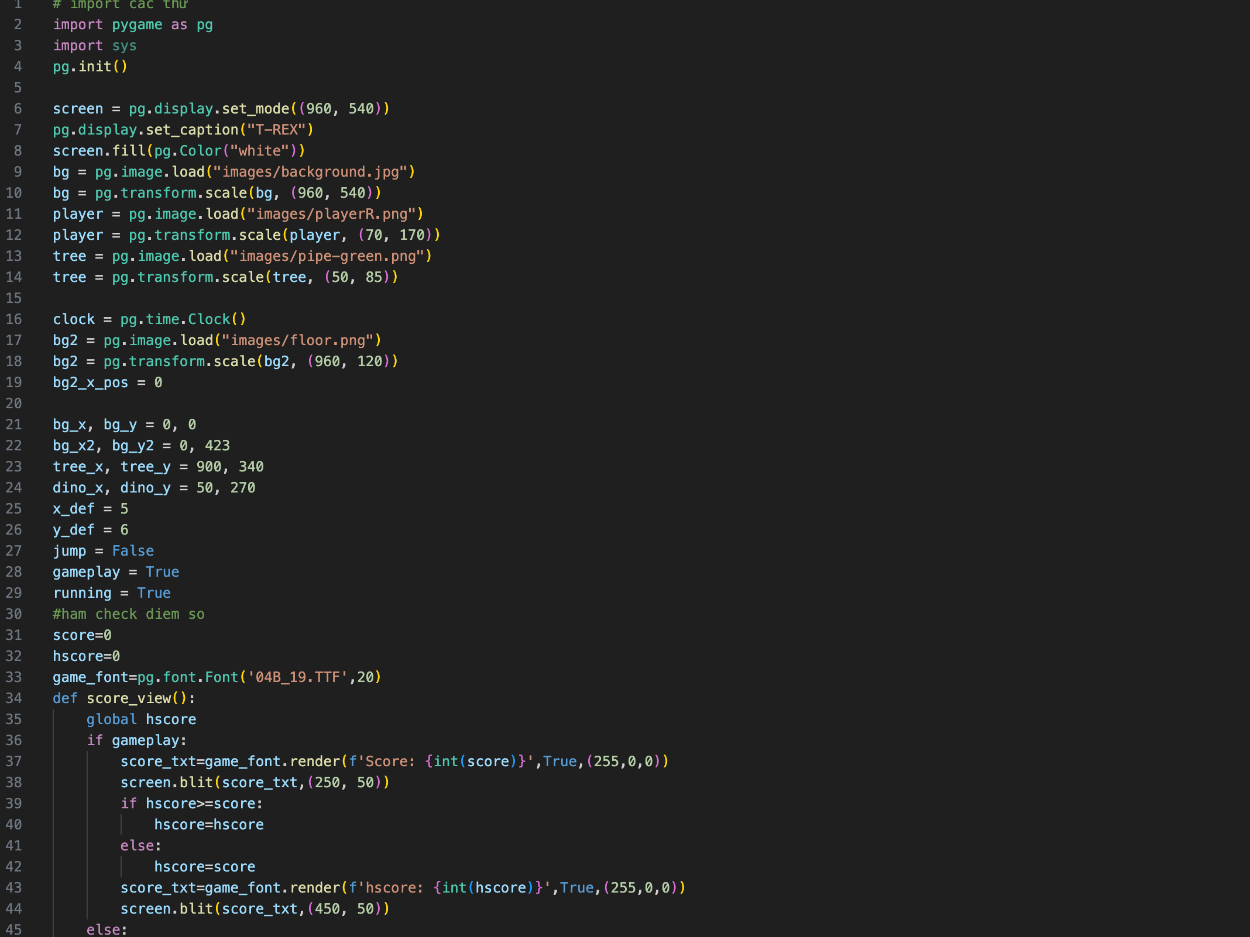This screenshot has width=1250, height=937.
Task: Click line number 16 in the gutter
Action: (x=14, y=319)
